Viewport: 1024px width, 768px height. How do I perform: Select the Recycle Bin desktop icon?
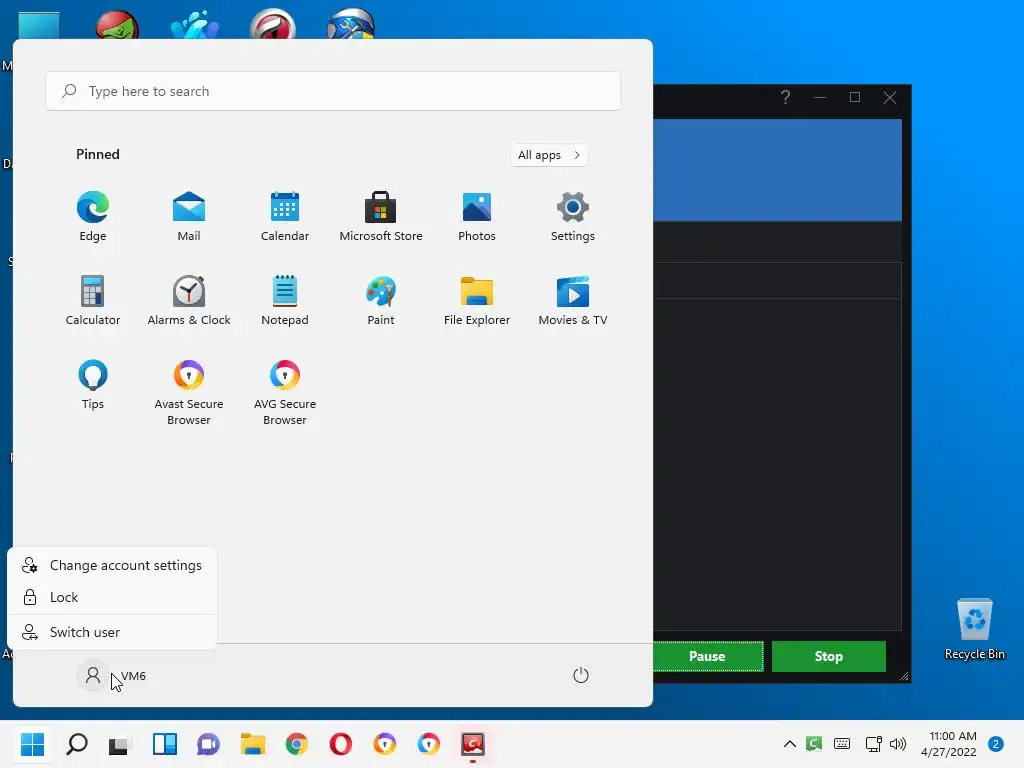click(x=974, y=628)
